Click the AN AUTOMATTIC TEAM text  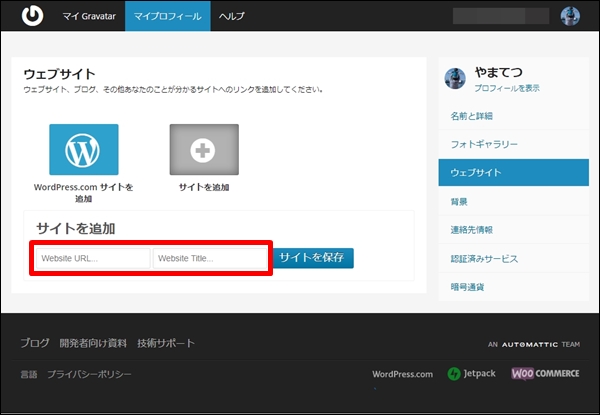pos(534,345)
